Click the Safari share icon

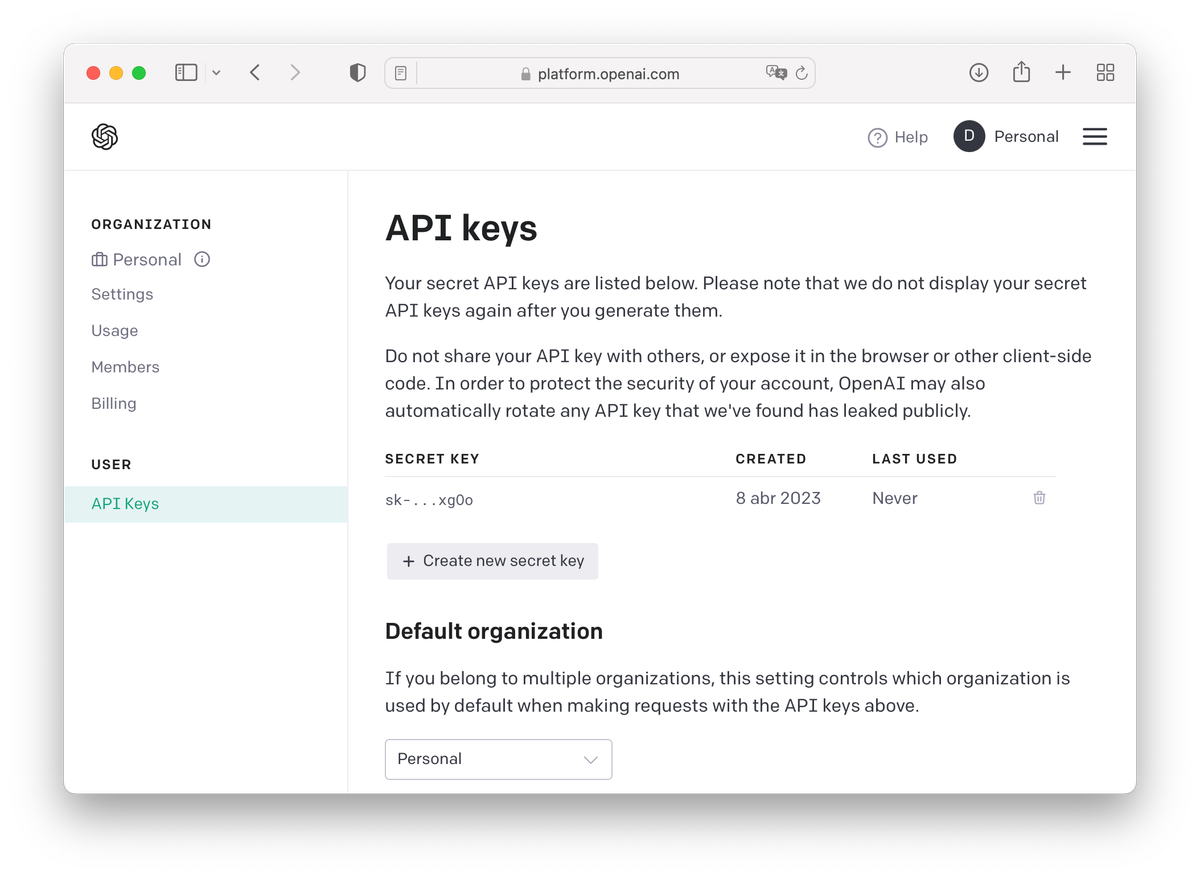pos(1021,72)
